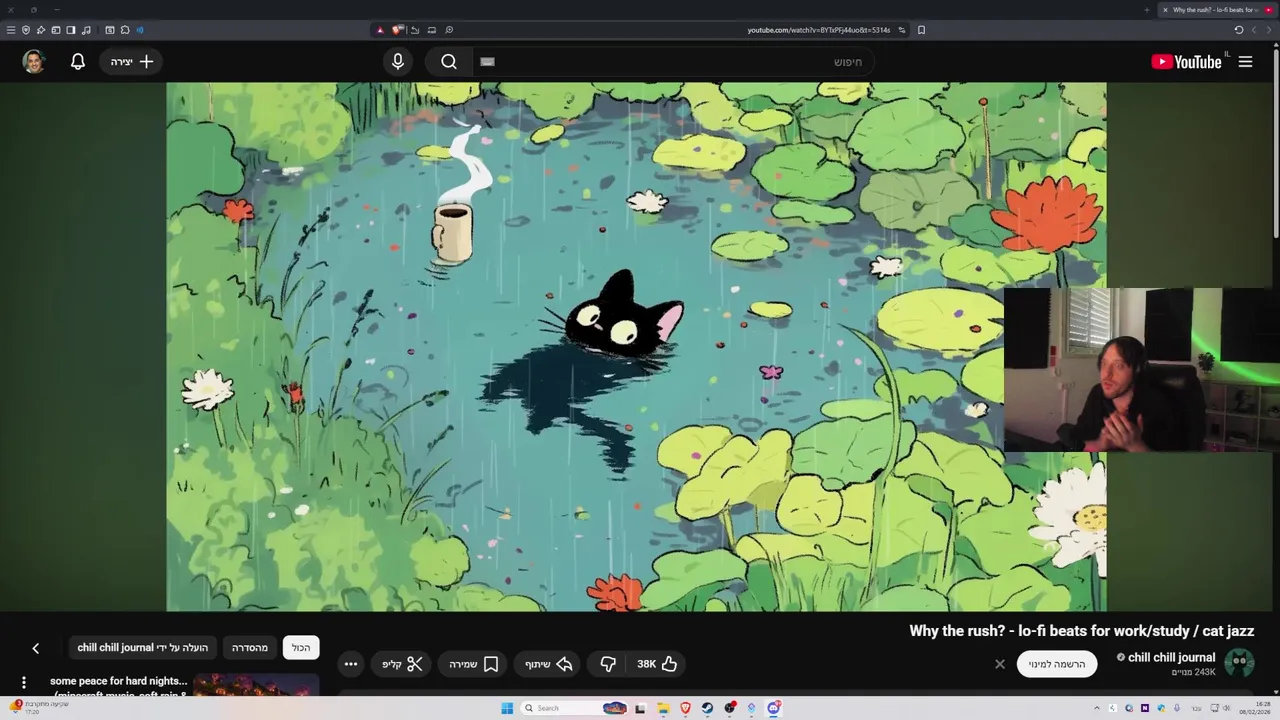Start voice search with microphone icon
Viewport: 1280px width, 720px height.
click(398, 62)
